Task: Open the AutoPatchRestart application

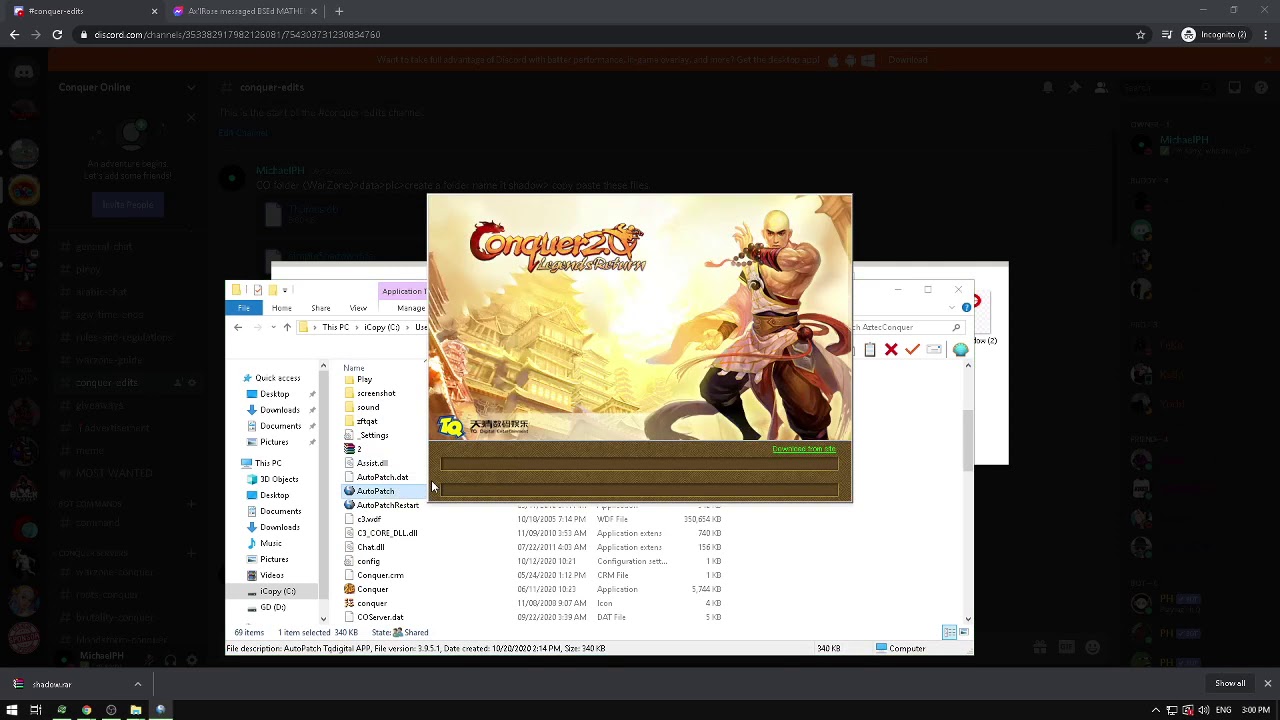Action: click(381, 505)
